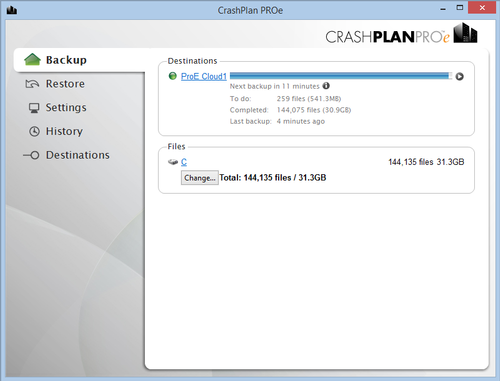The height and width of the screenshot is (381, 500).
Task: Click the CrashPlan title bar app icon
Action: click(x=12, y=10)
